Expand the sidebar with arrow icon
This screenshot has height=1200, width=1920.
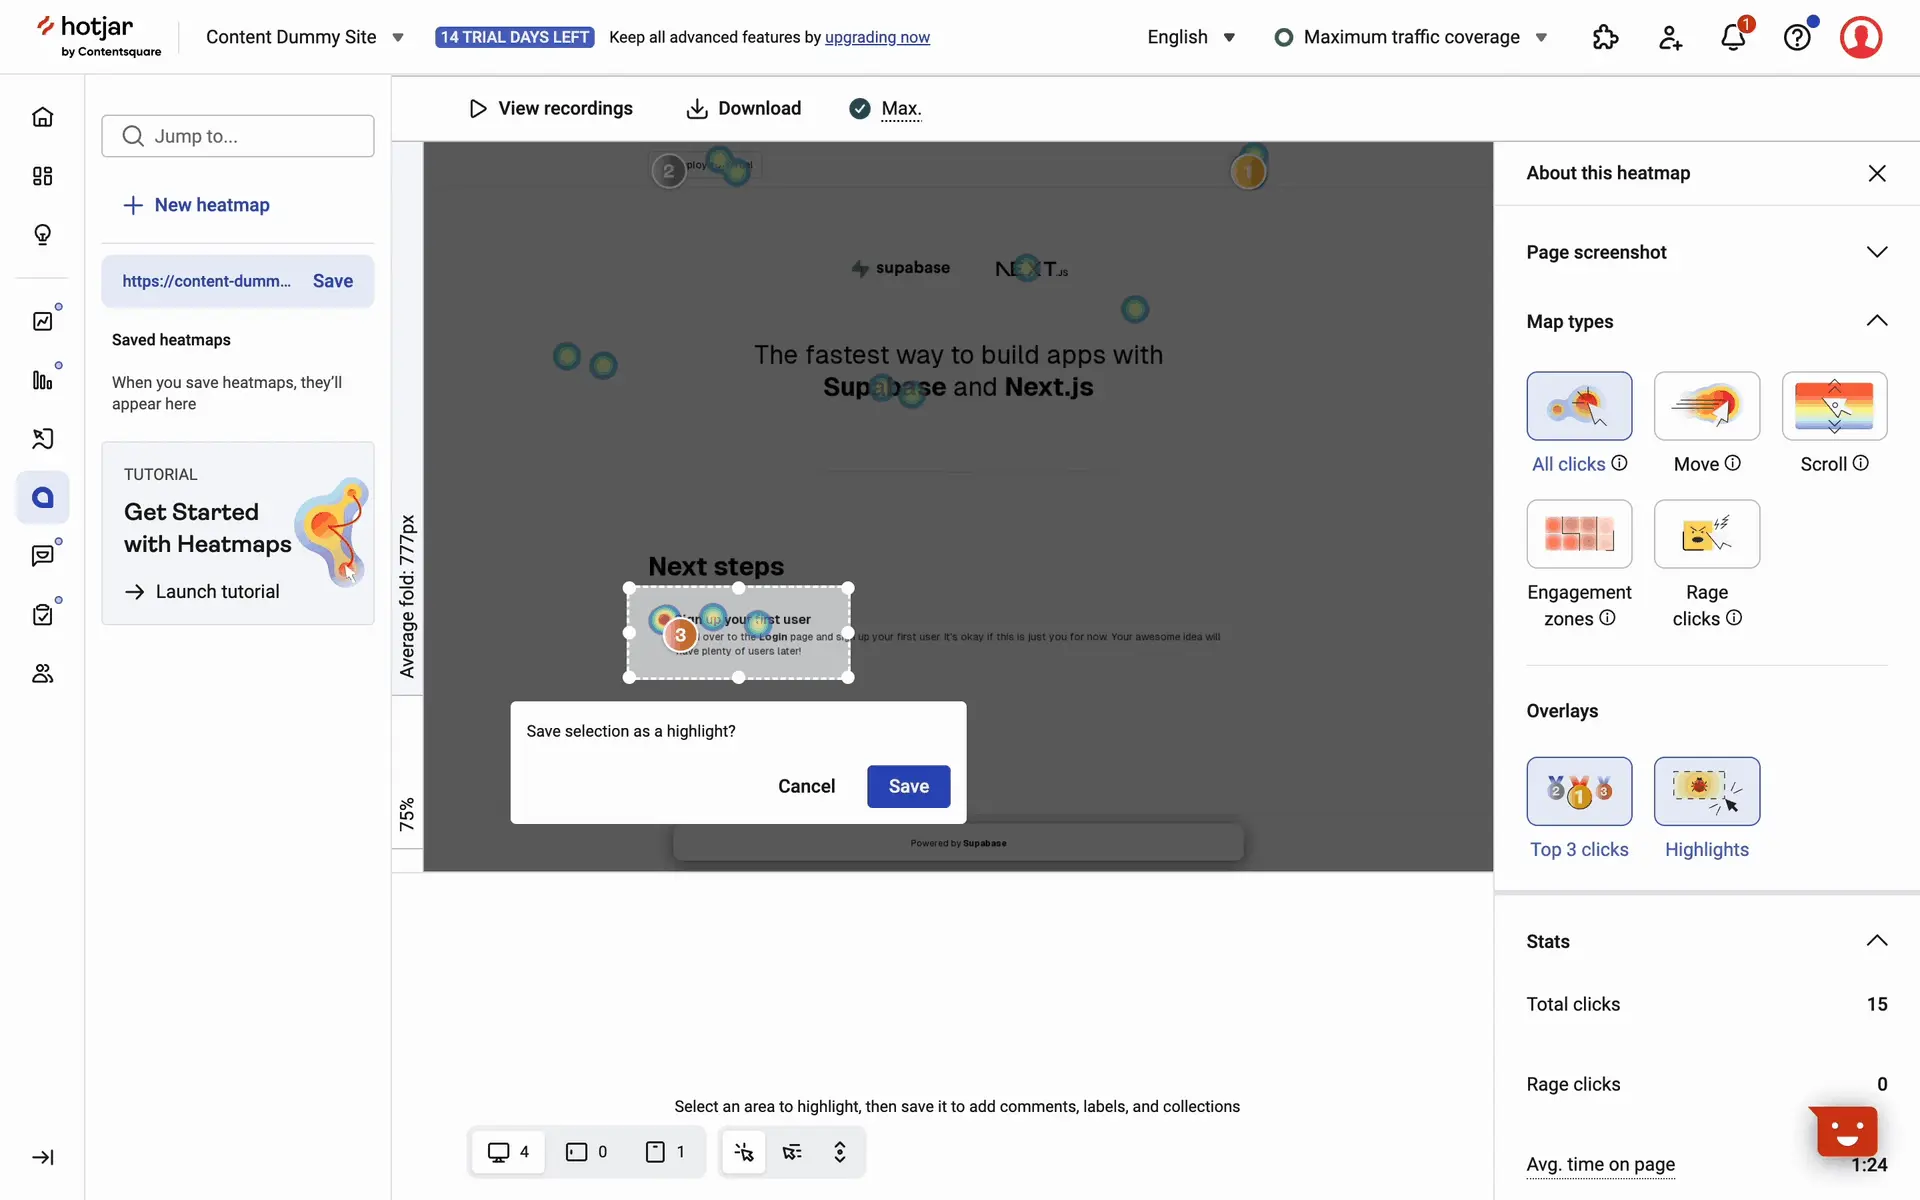(42, 1157)
